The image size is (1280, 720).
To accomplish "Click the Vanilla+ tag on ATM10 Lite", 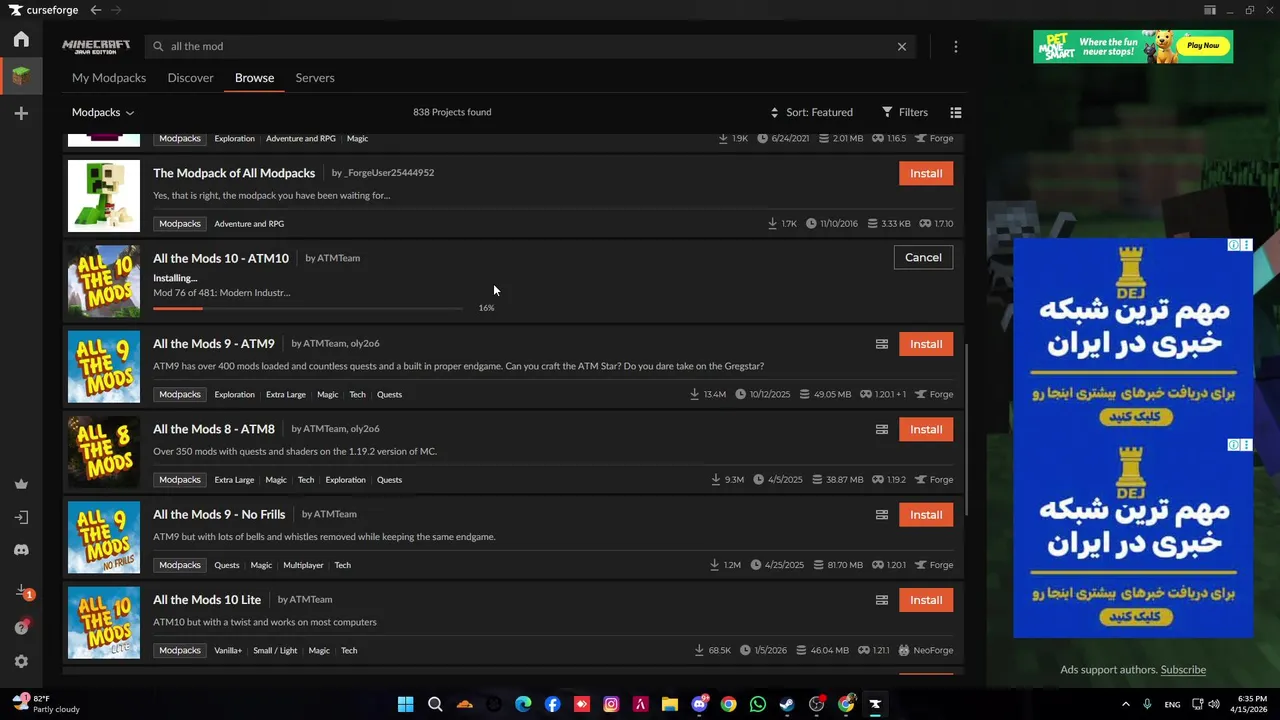I will click(228, 650).
